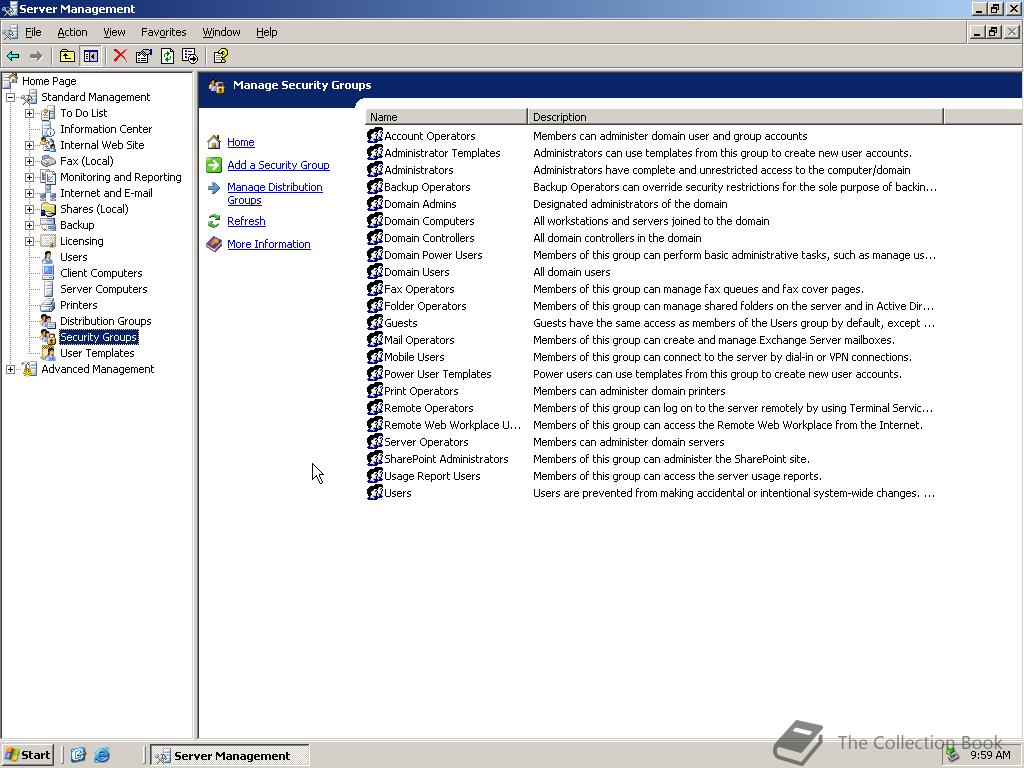The width and height of the screenshot is (1024, 768).
Task: Open the Help menu
Action: point(266,32)
